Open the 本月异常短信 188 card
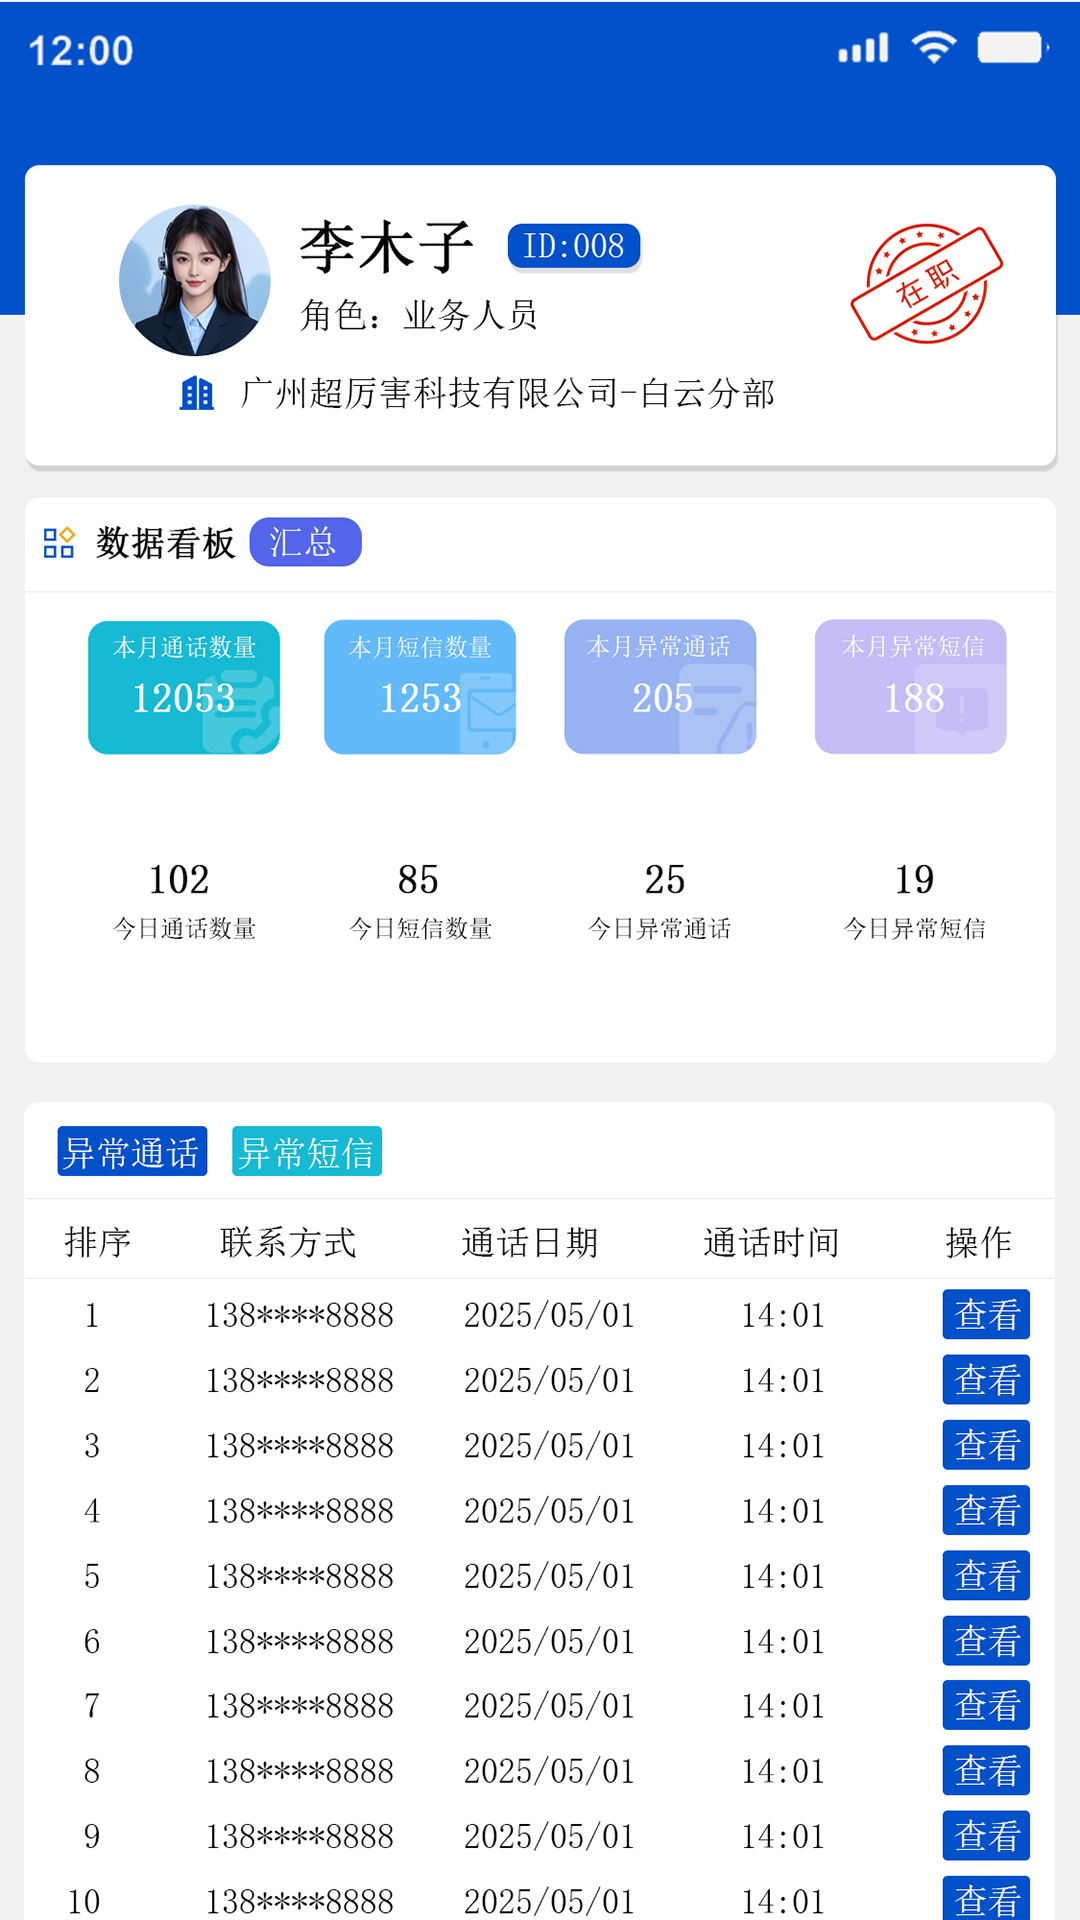Screen dimensions: 1080x1920 coord(911,687)
